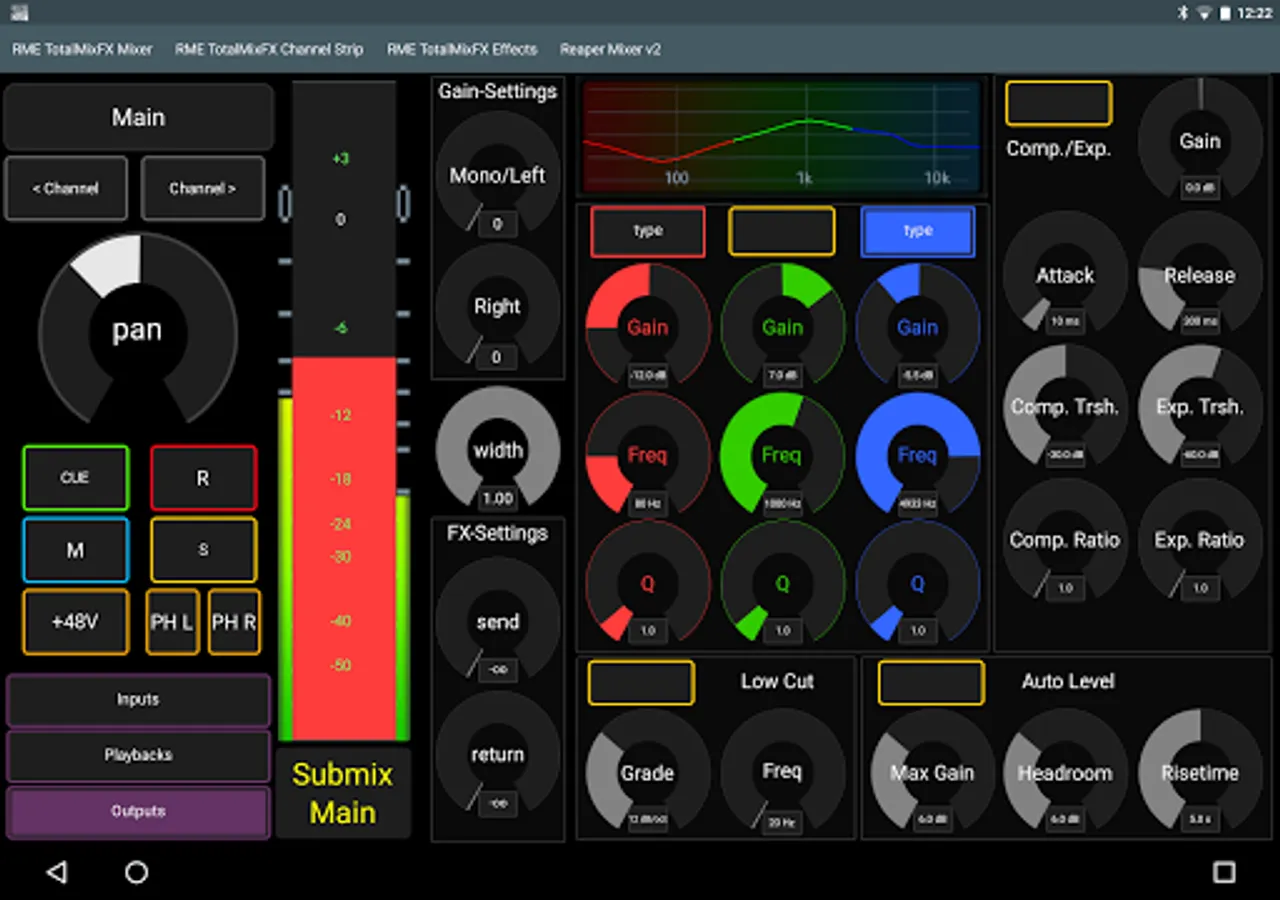Toggle the Low Cut enable button
The width and height of the screenshot is (1280, 900).
pyautogui.click(x=641, y=683)
